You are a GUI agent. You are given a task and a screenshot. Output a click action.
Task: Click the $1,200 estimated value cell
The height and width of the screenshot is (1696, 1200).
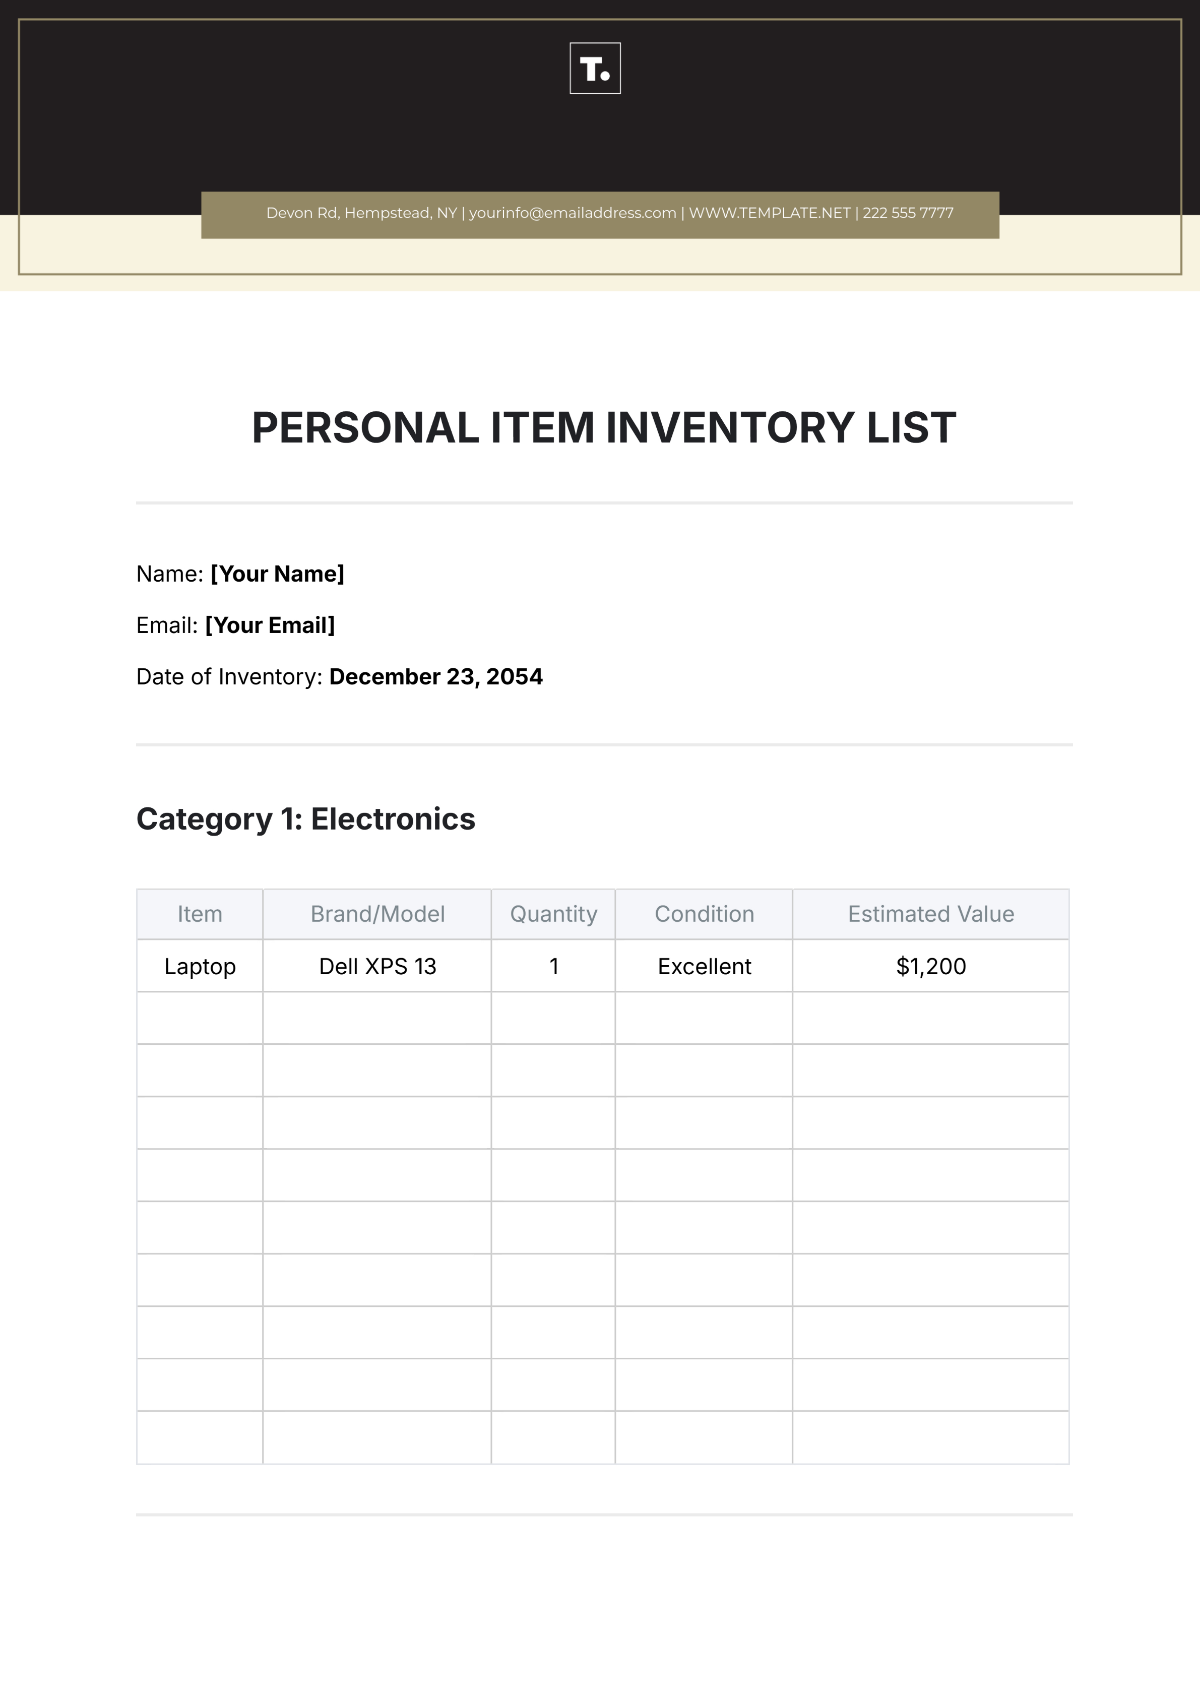931,967
